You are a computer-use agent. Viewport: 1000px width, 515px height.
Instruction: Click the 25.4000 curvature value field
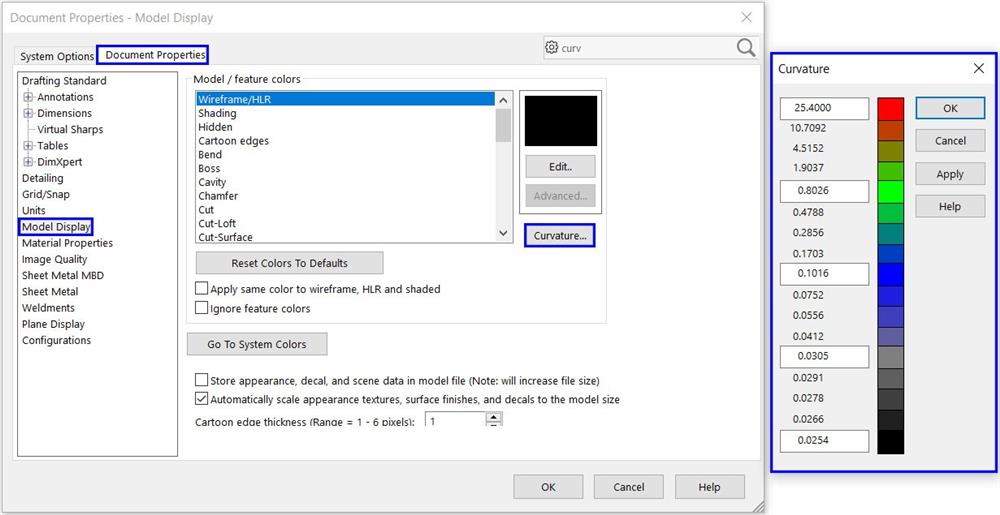coord(824,108)
